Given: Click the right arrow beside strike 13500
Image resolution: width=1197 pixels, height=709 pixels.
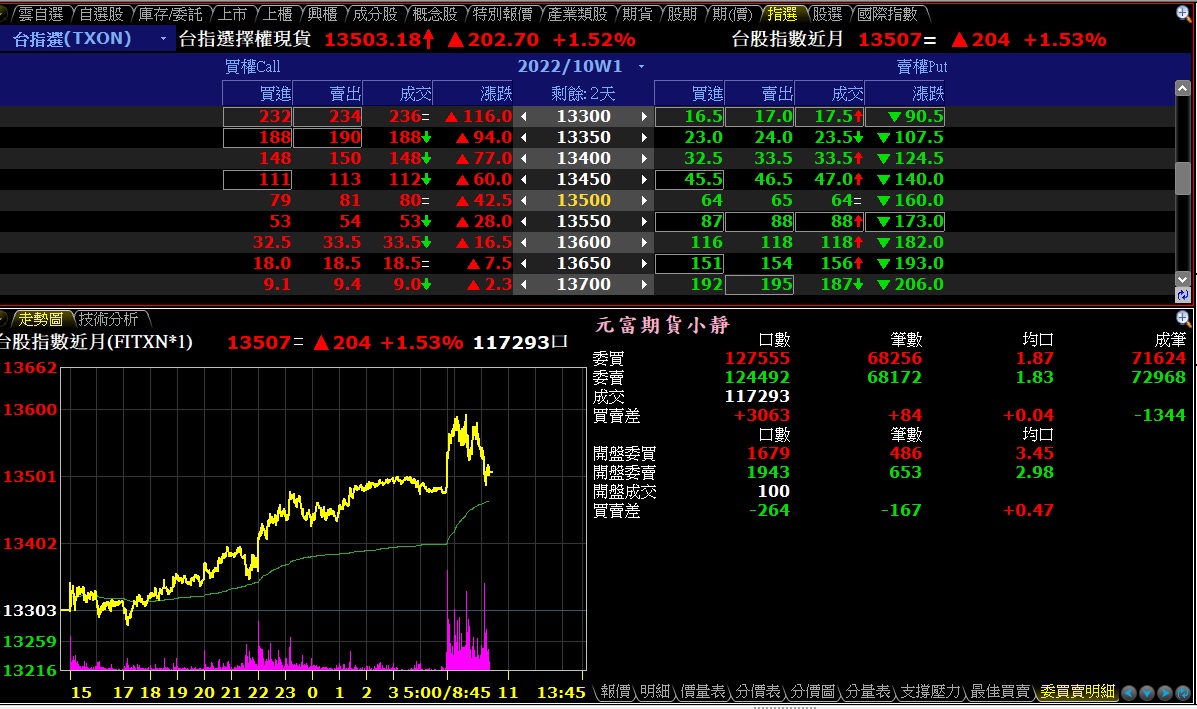Looking at the screenshot, I should (x=644, y=201).
